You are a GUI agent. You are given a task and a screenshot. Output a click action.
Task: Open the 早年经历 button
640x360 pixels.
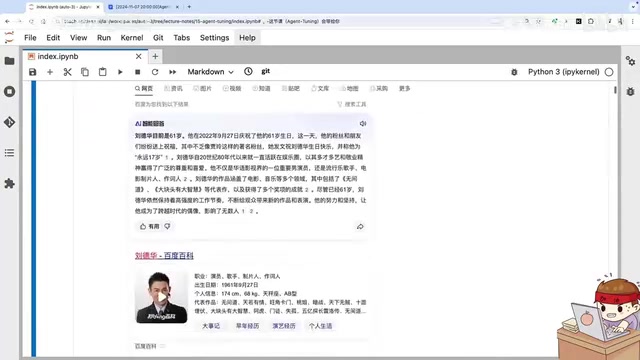[247, 326]
